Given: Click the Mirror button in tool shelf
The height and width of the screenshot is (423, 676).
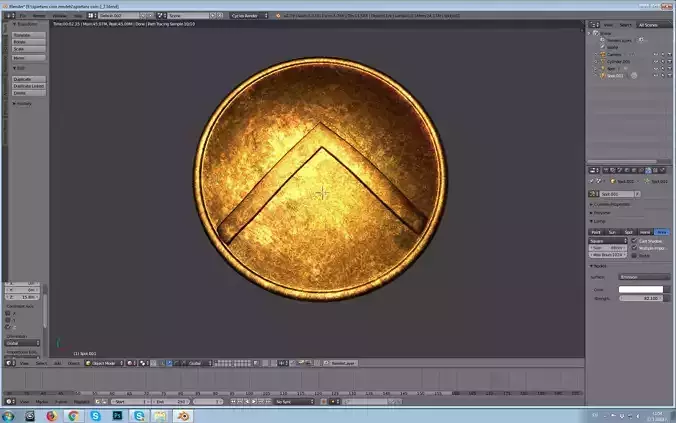Looking at the screenshot, I should [29, 58].
